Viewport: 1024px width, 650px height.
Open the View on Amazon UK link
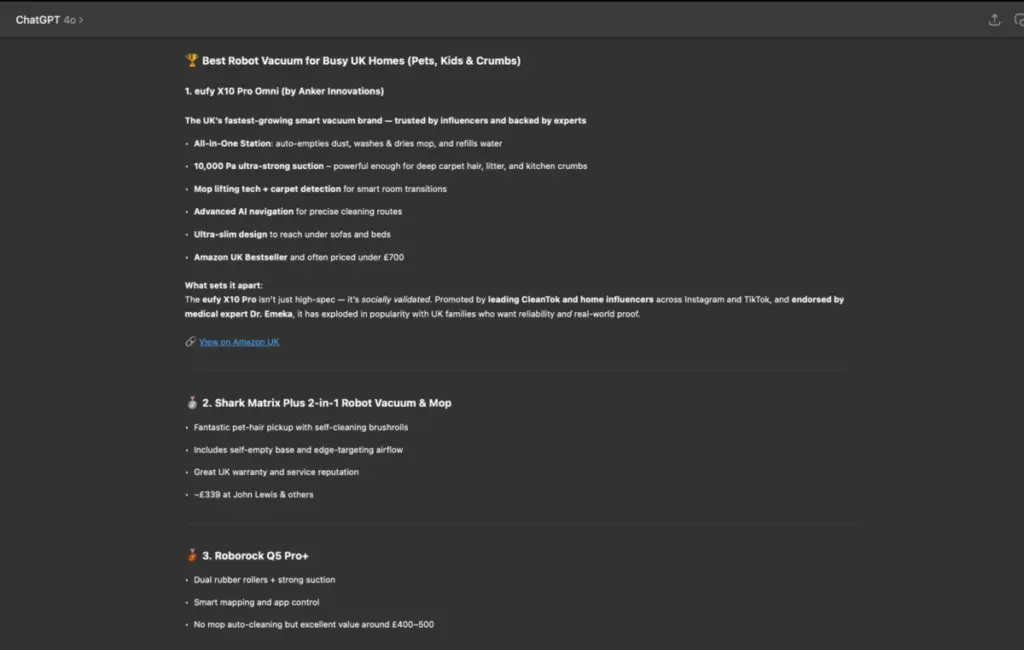pos(239,342)
